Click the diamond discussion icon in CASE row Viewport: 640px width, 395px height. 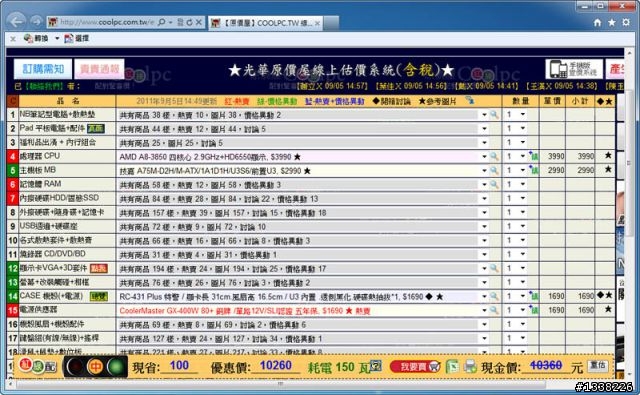600,295
